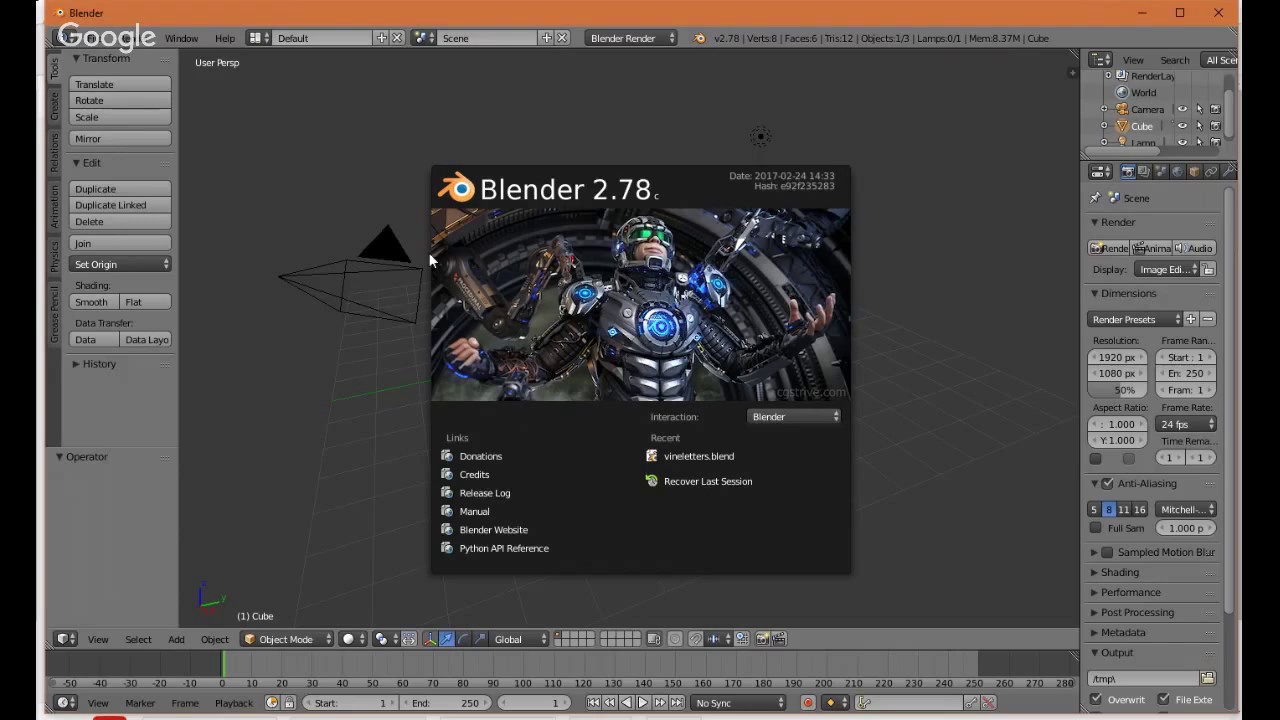
Task: Click the output folder browse icon
Action: pyautogui.click(x=1207, y=679)
